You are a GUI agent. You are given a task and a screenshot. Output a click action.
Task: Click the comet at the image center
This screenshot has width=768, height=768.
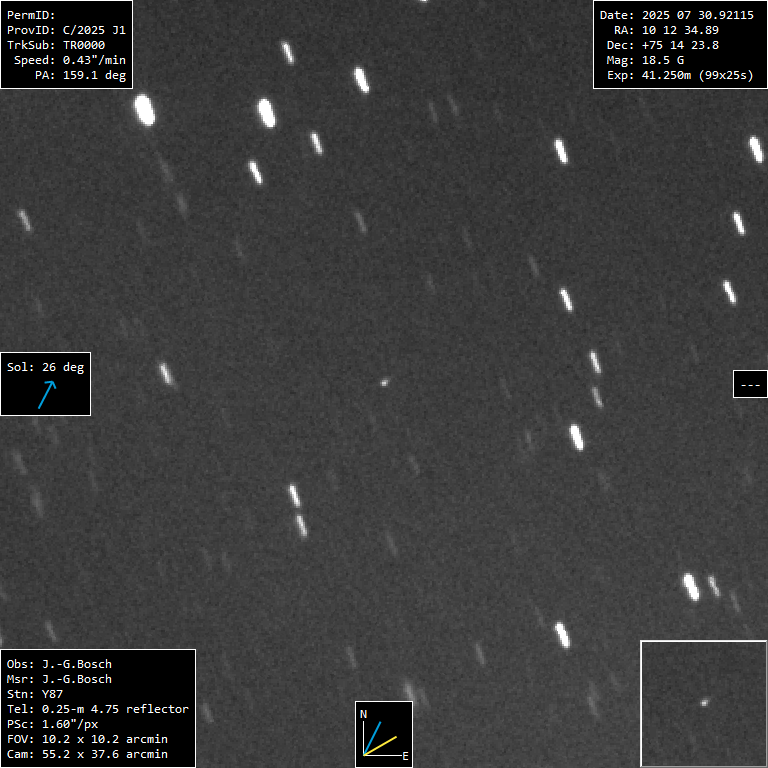pos(384,383)
